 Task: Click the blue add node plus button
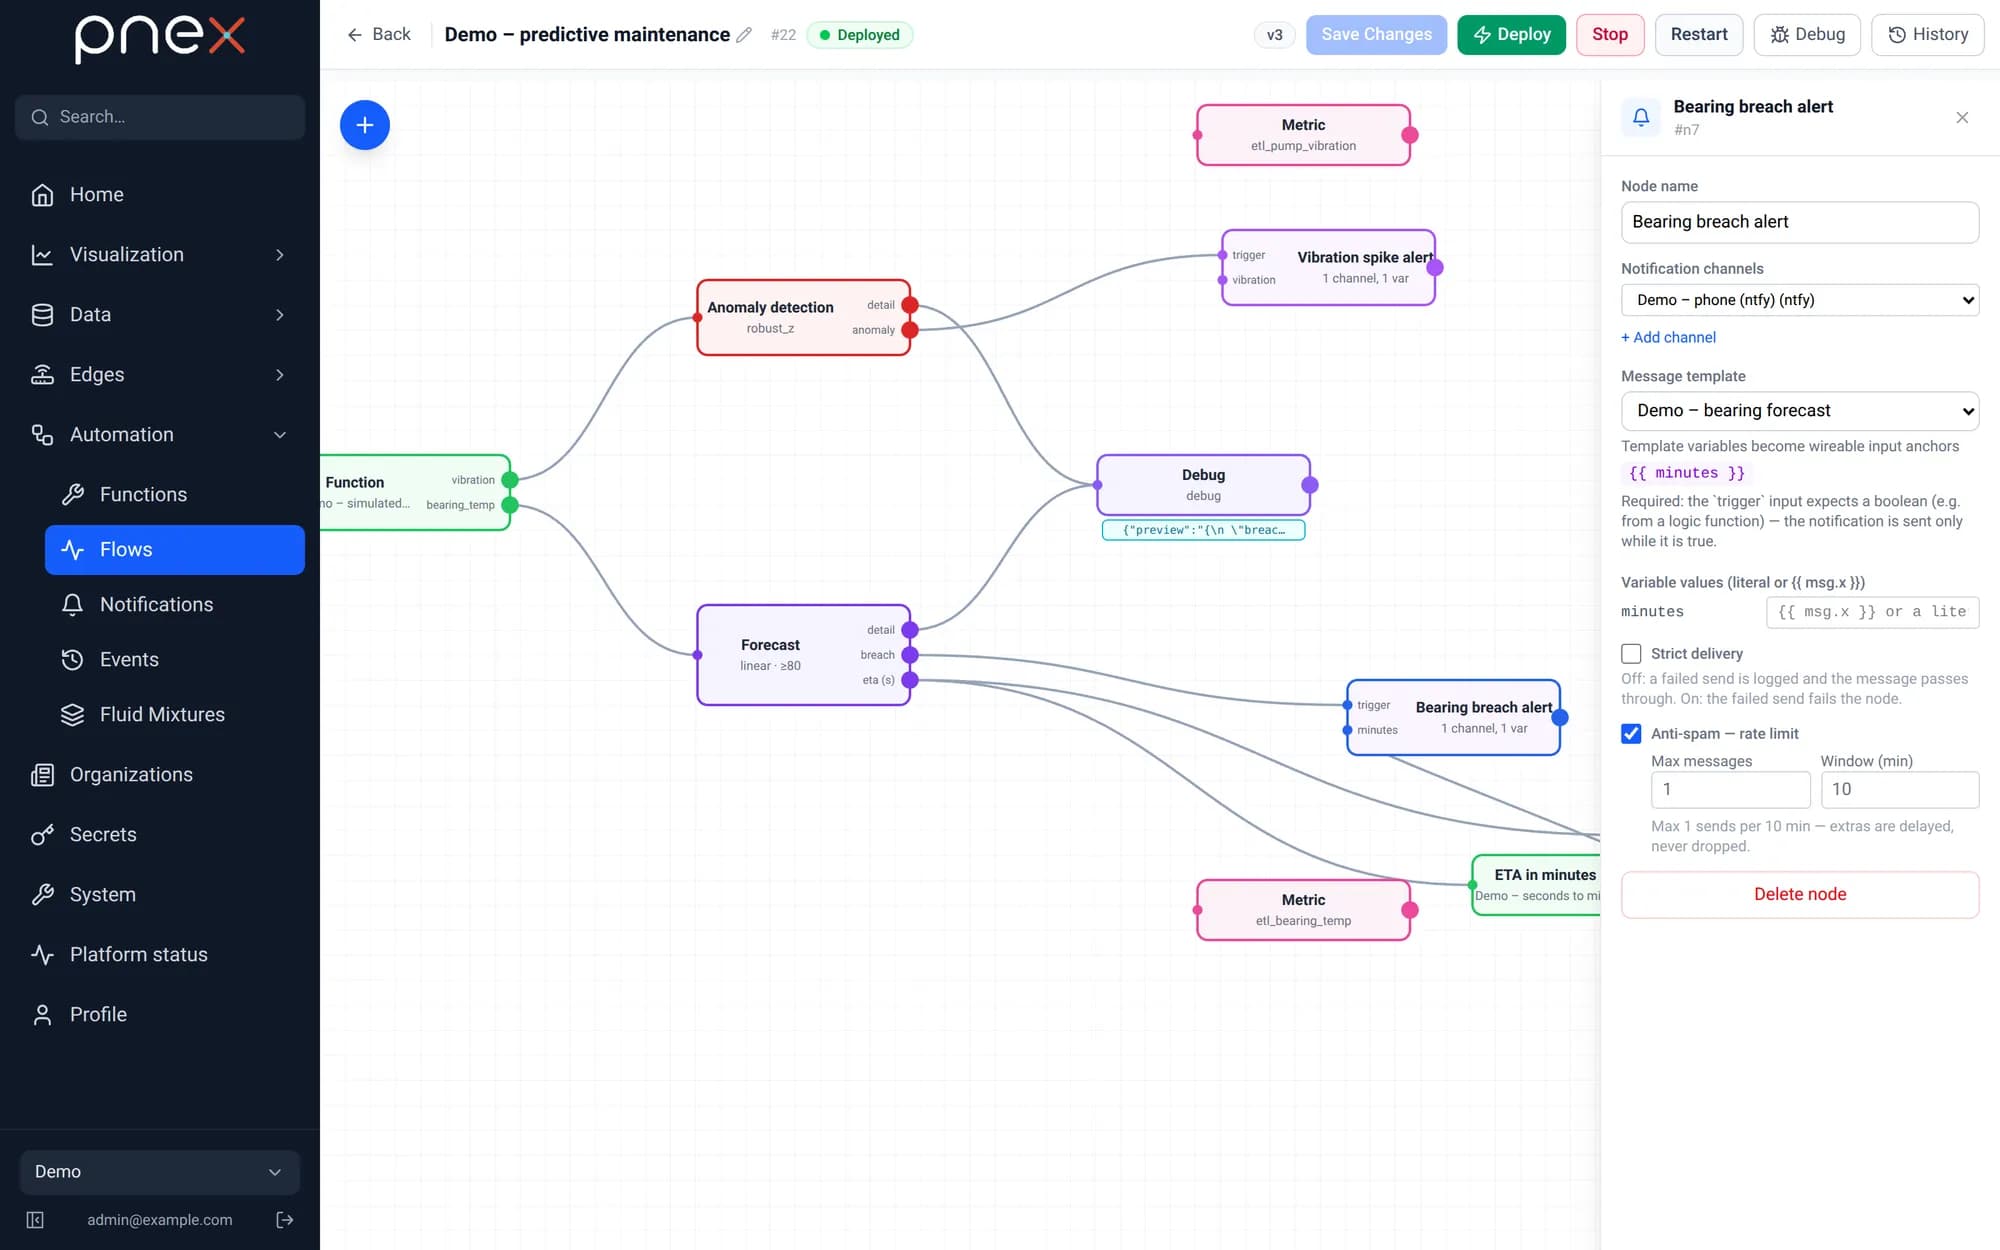pyautogui.click(x=364, y=125)
